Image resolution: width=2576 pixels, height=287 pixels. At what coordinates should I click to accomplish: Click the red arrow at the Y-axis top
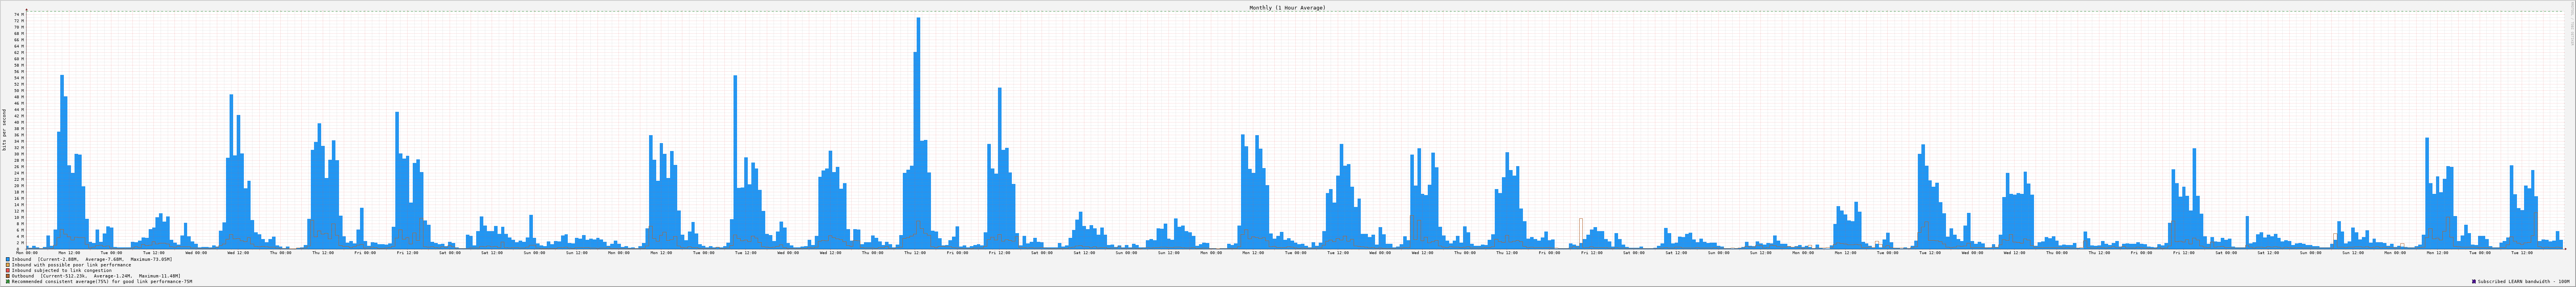pos(26,10)
